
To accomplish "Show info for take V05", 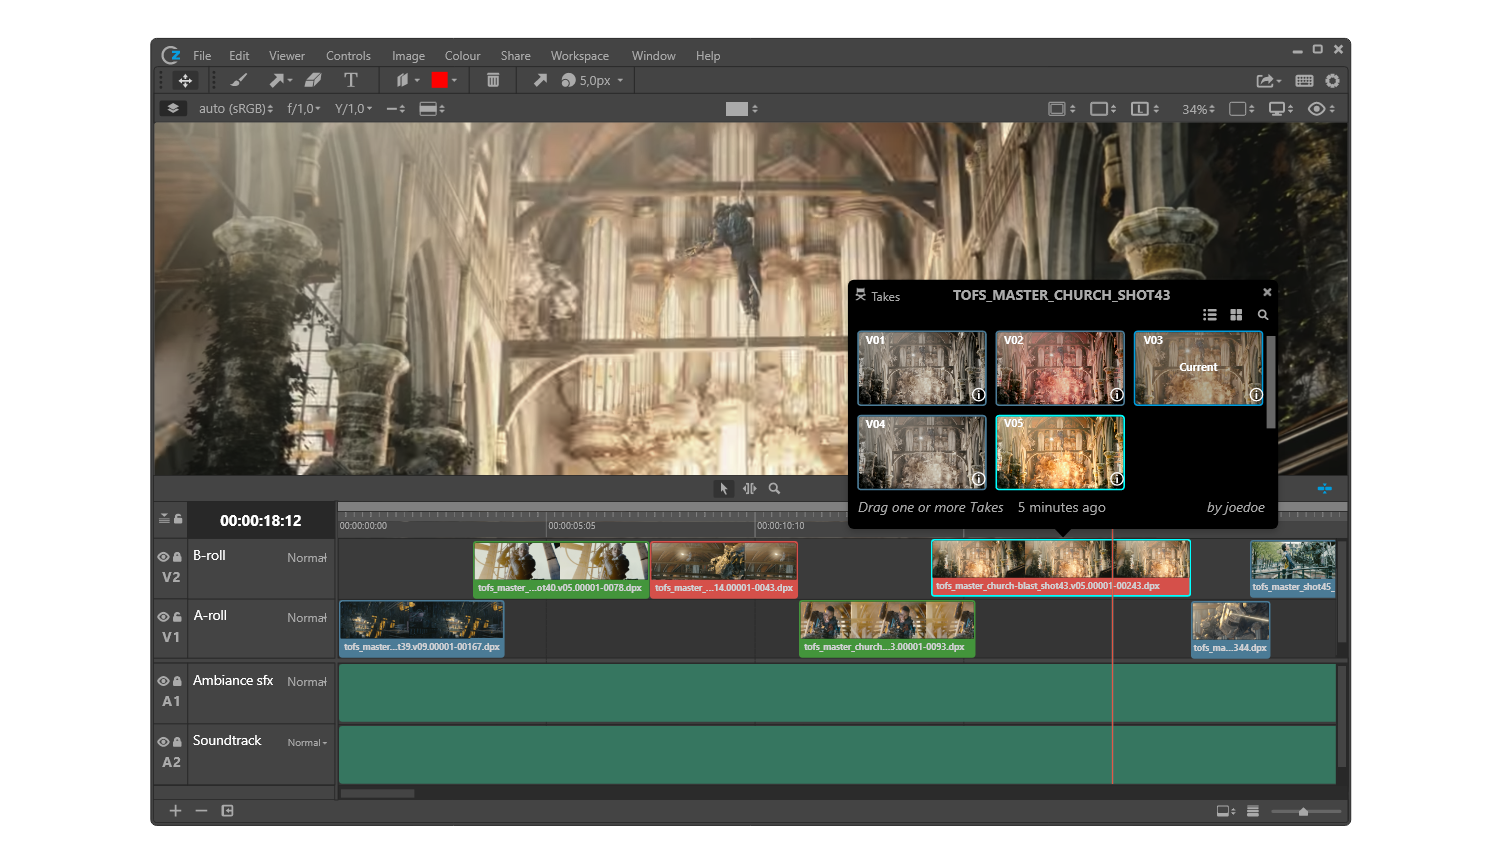I will [x=1117, y=479].
